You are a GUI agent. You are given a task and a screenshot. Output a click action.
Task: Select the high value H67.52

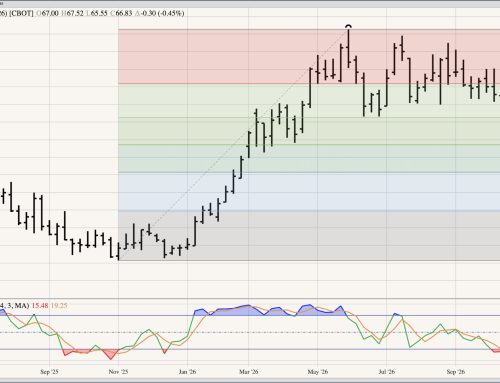click(x=72, y=13)
